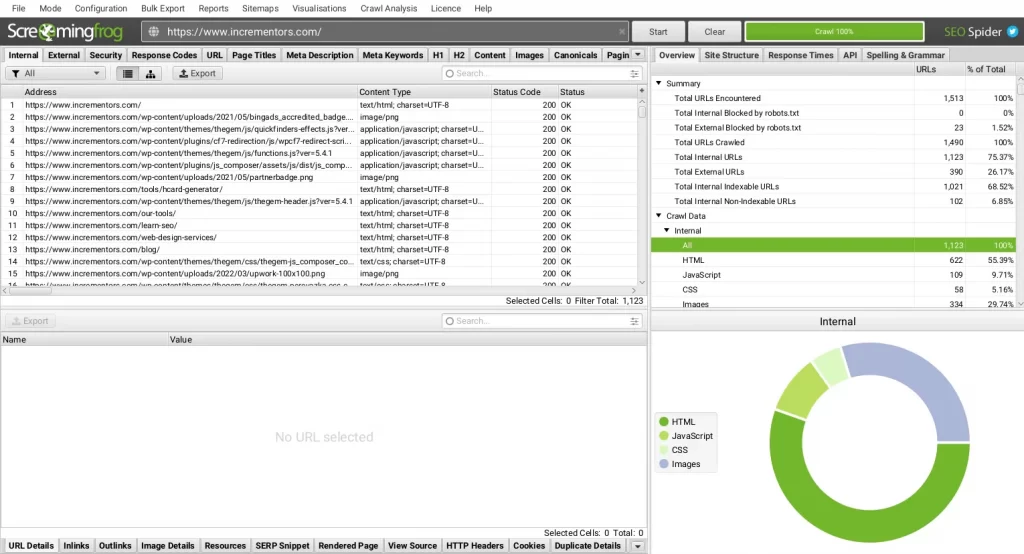Open the File menu

tap(18, 8)
